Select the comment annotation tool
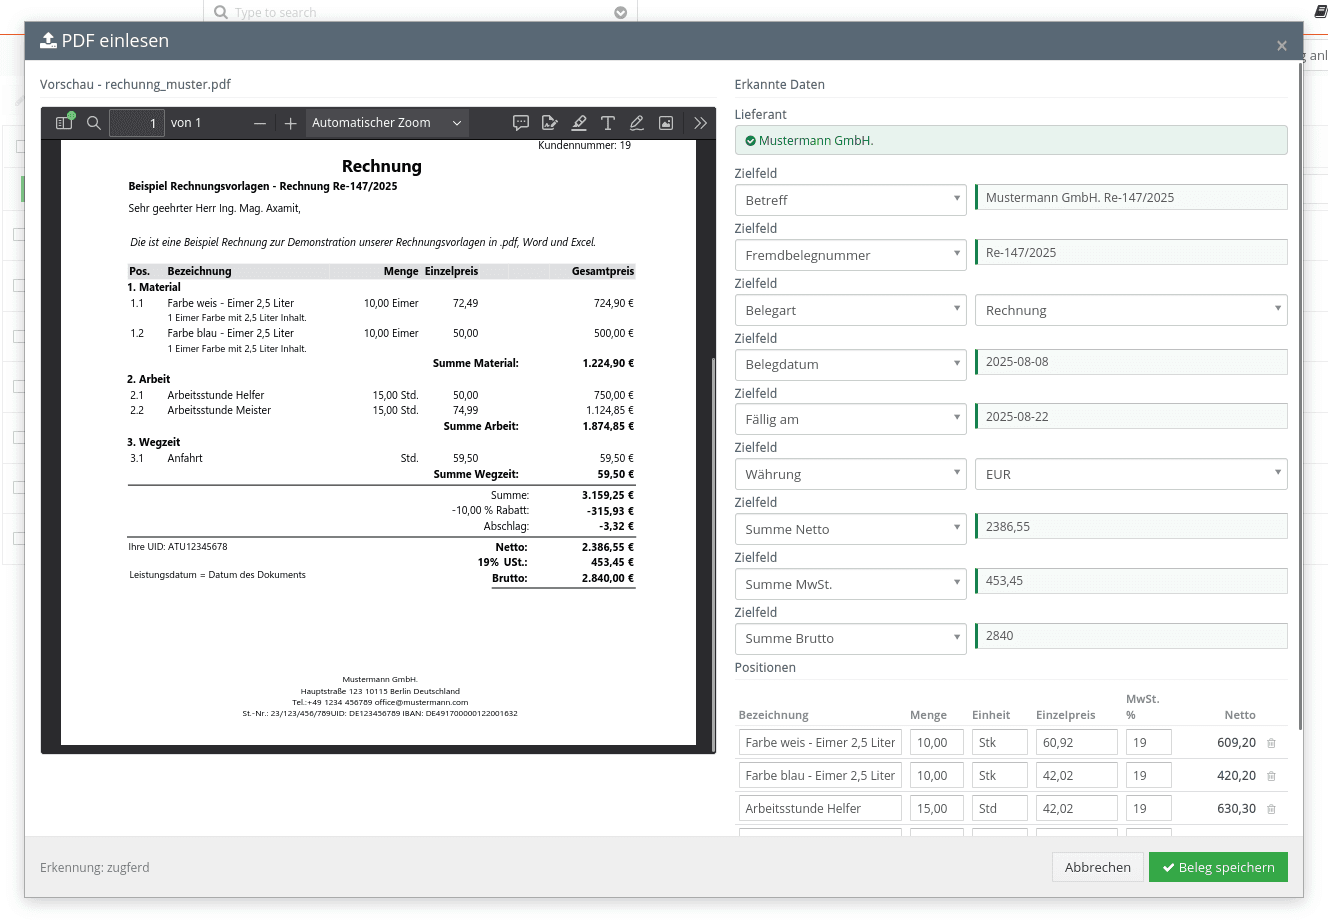Viewport: 1328px width, 922px height. (x=521, y=123)
